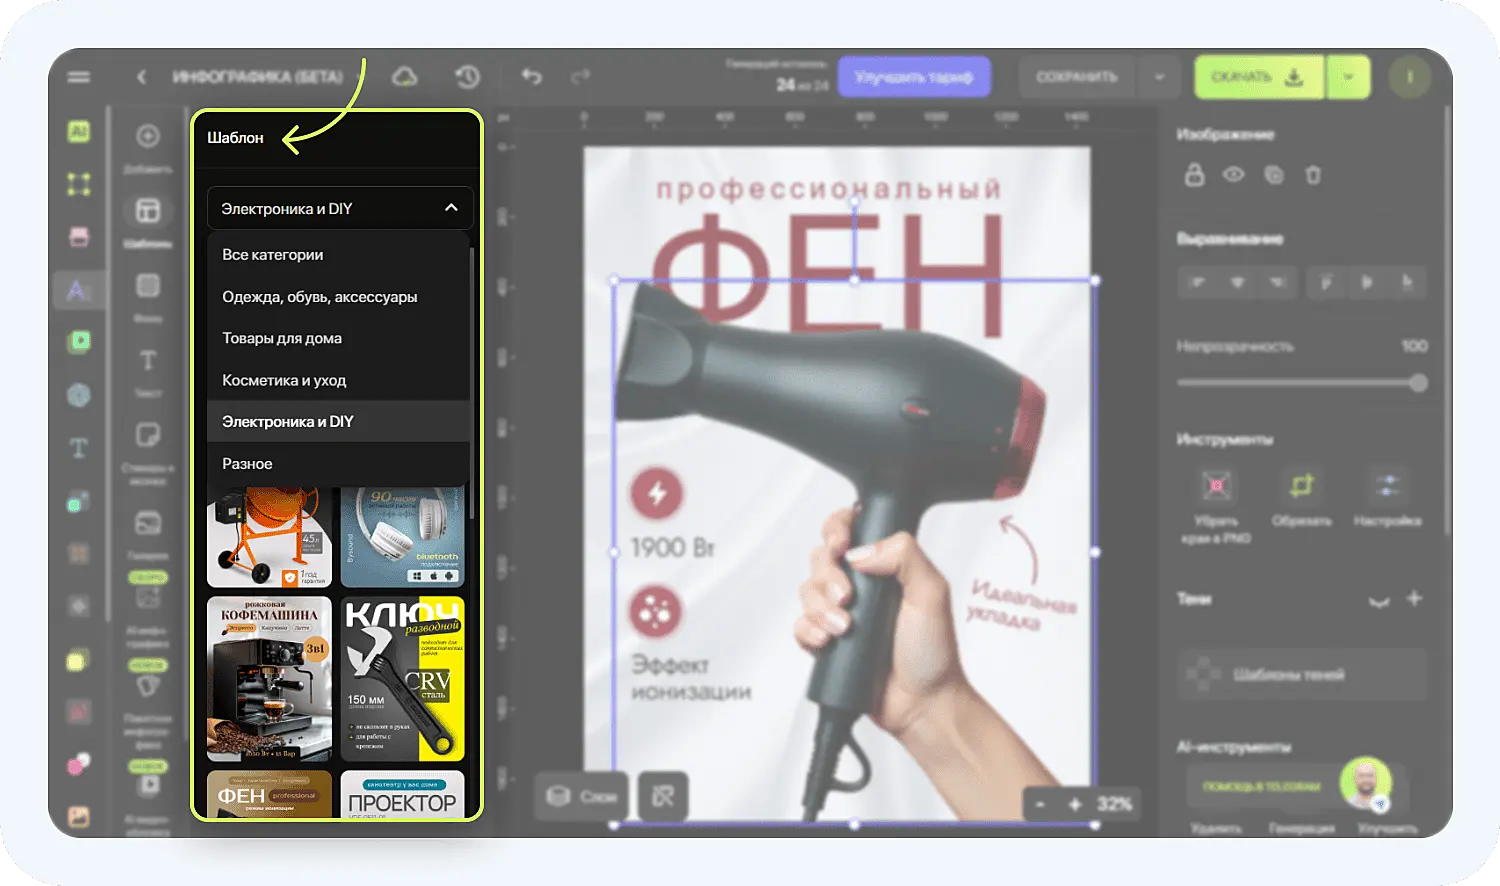Align selection to the top
The height and width of the screenshot is (886, 1500).
click(1327, 282)
